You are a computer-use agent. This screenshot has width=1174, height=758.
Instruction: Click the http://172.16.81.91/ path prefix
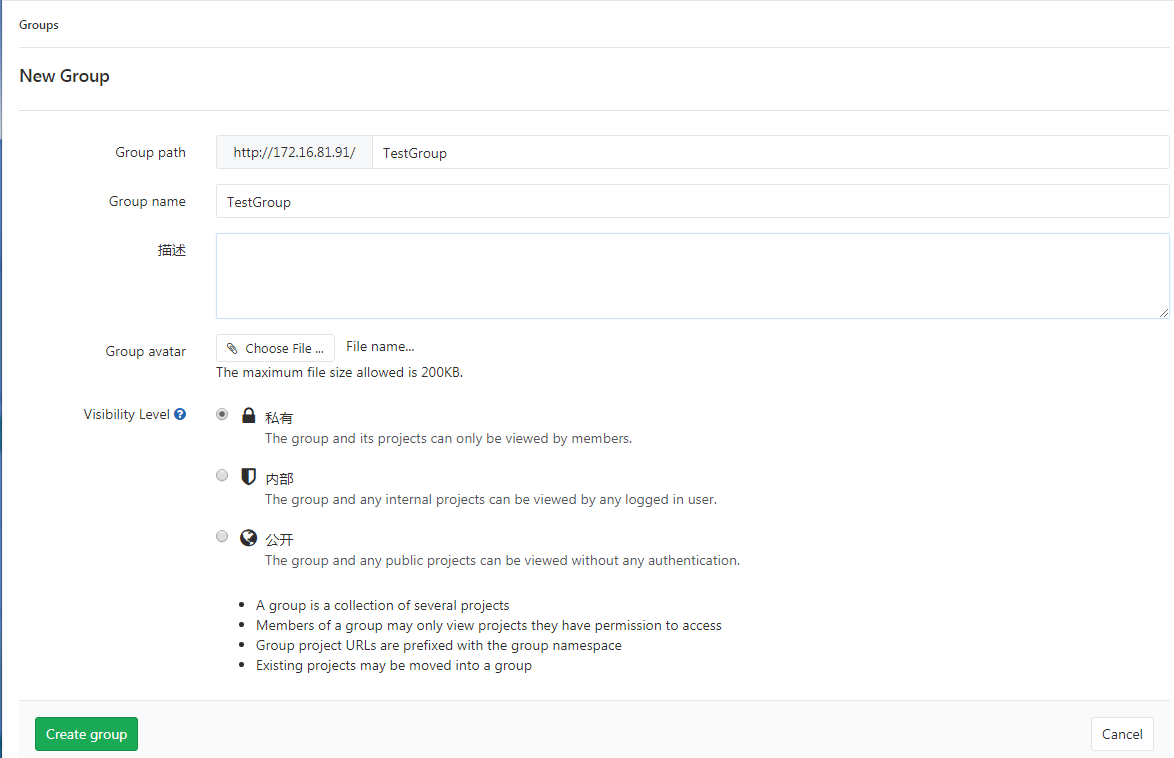(293, 152)
